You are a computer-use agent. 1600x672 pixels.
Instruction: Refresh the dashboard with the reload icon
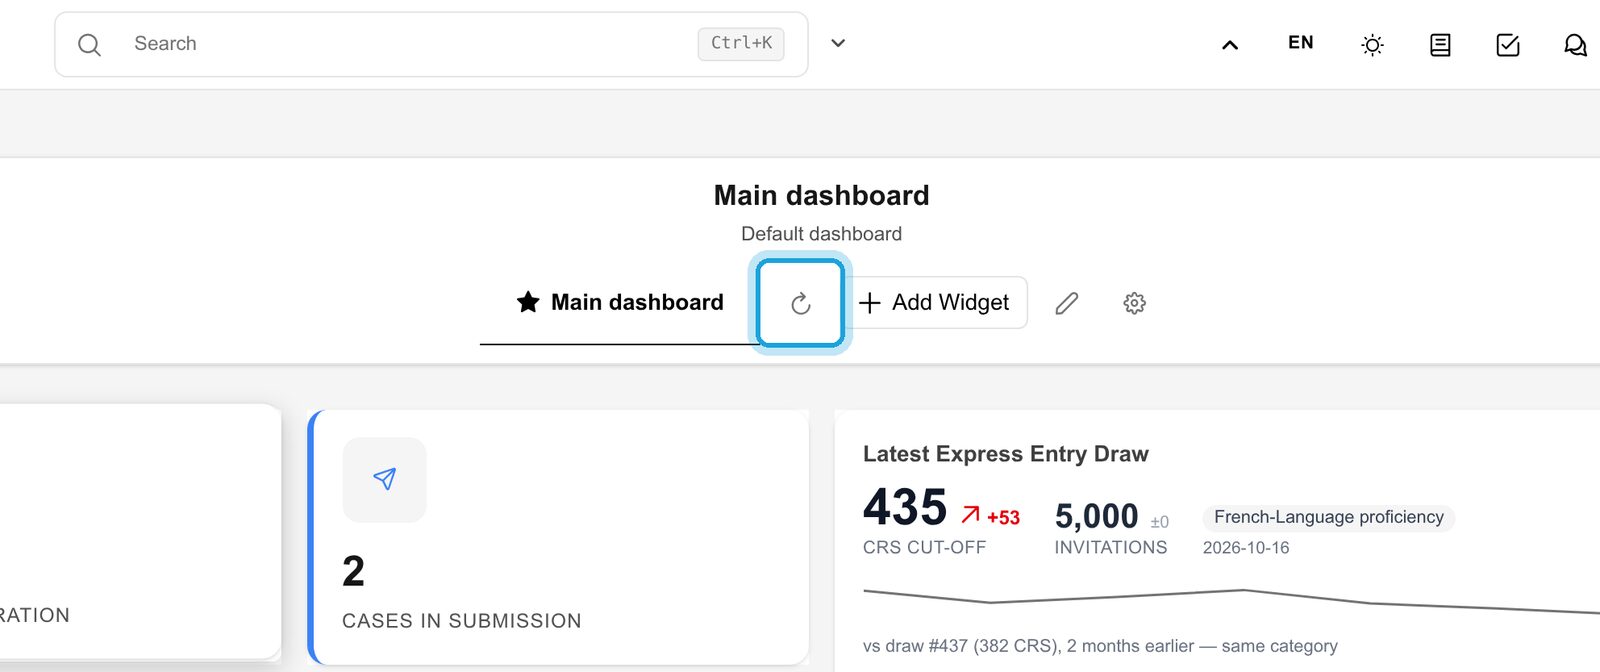click(x=800, y=303)
